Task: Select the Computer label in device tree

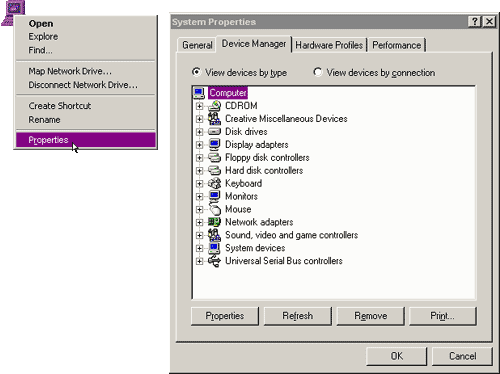Action: 228,93
